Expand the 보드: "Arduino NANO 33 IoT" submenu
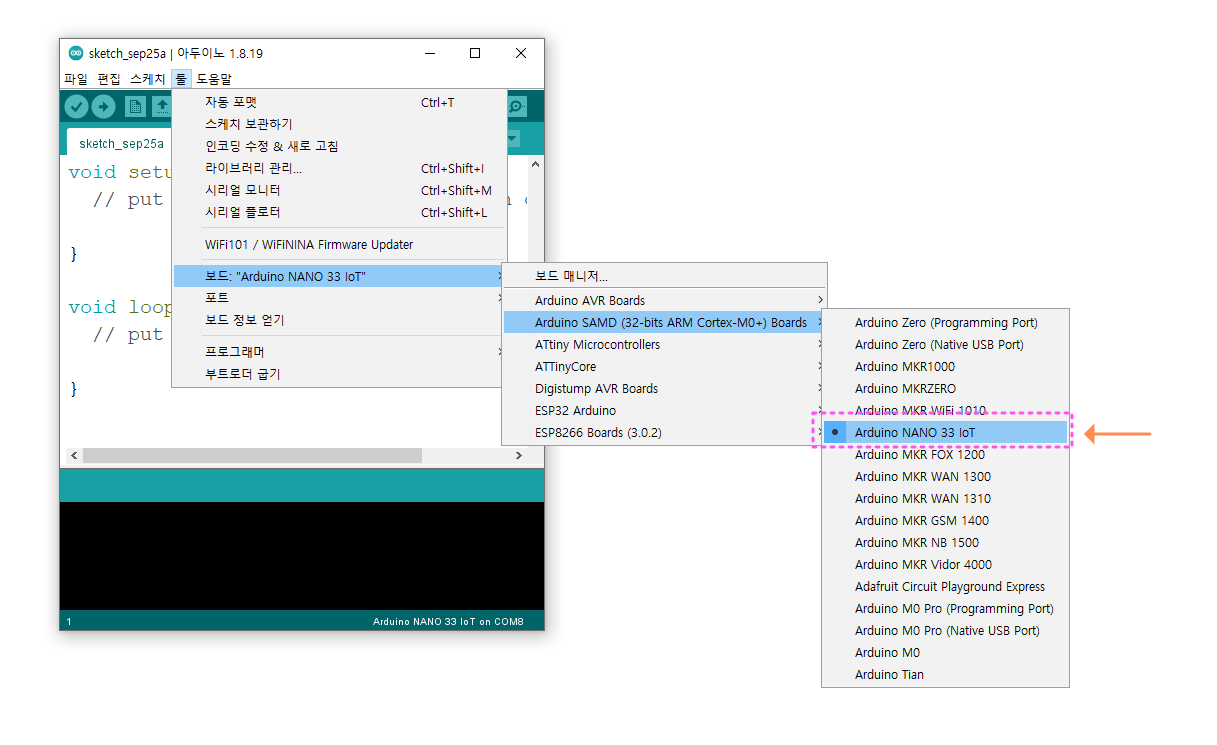The height and width of the screenshot is (745, 1217). click(x=340, y=276)
